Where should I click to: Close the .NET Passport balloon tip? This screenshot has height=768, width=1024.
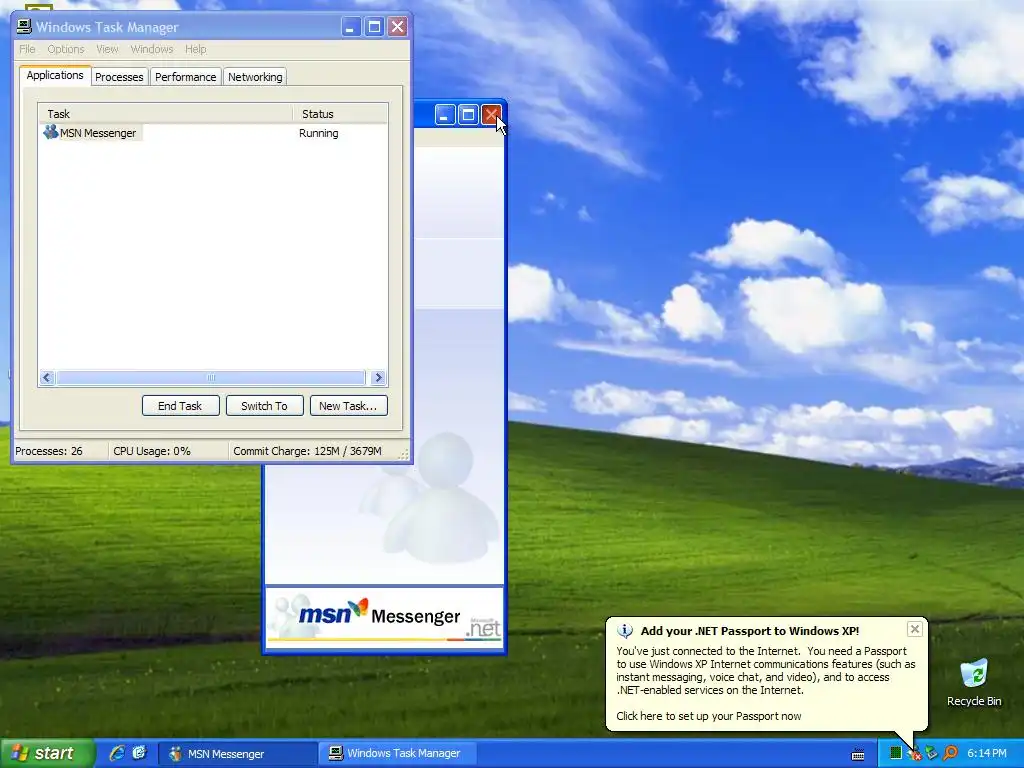914,629
